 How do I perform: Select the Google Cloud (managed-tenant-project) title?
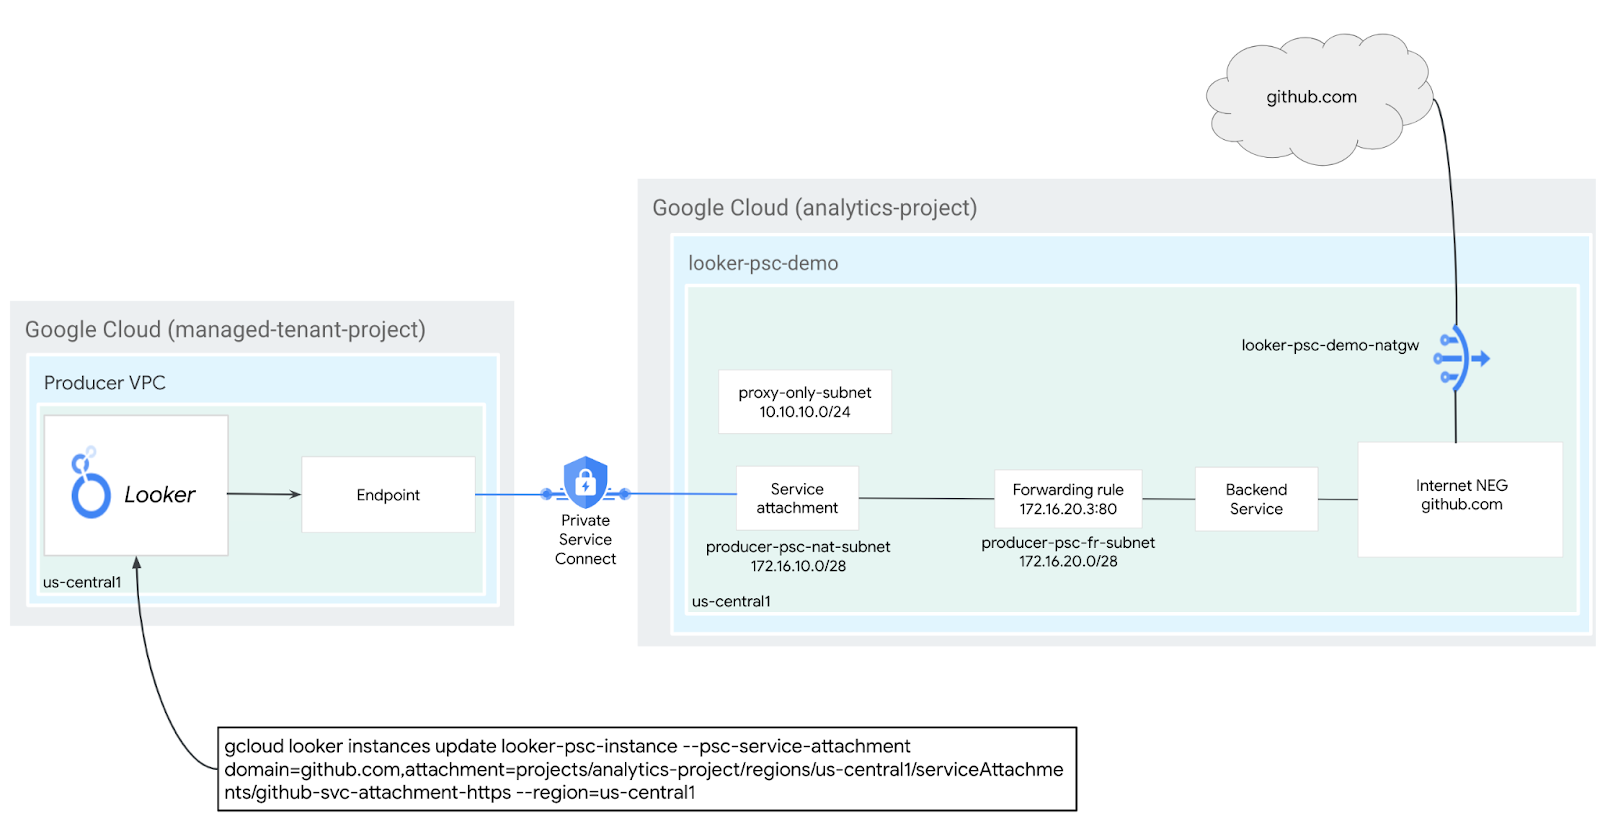point(225,330)
